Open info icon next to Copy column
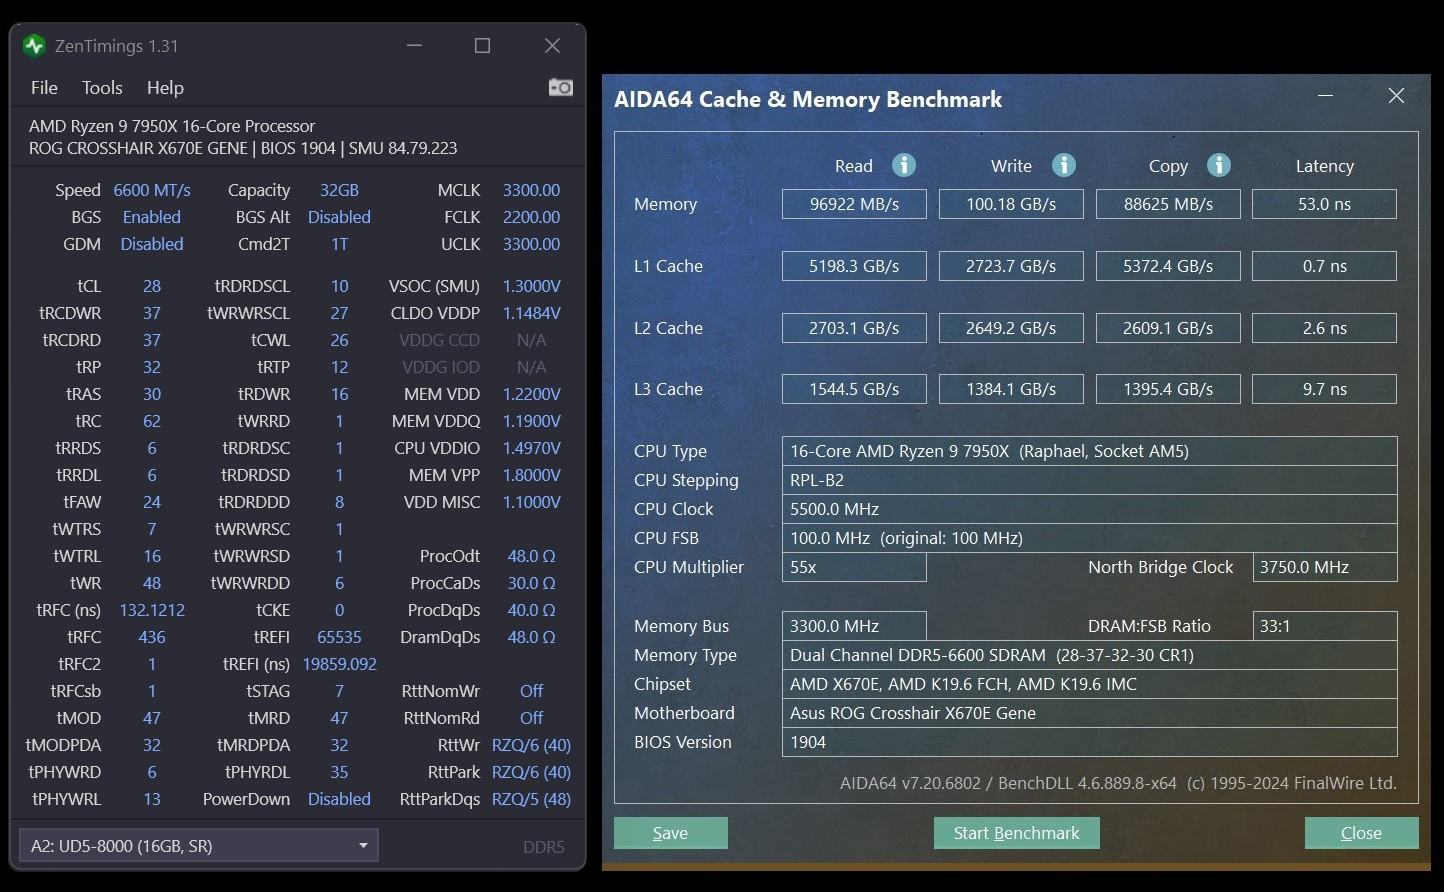Image resolution: width=1444 pixels, height=892 pixels. [x=1218, y=165]
